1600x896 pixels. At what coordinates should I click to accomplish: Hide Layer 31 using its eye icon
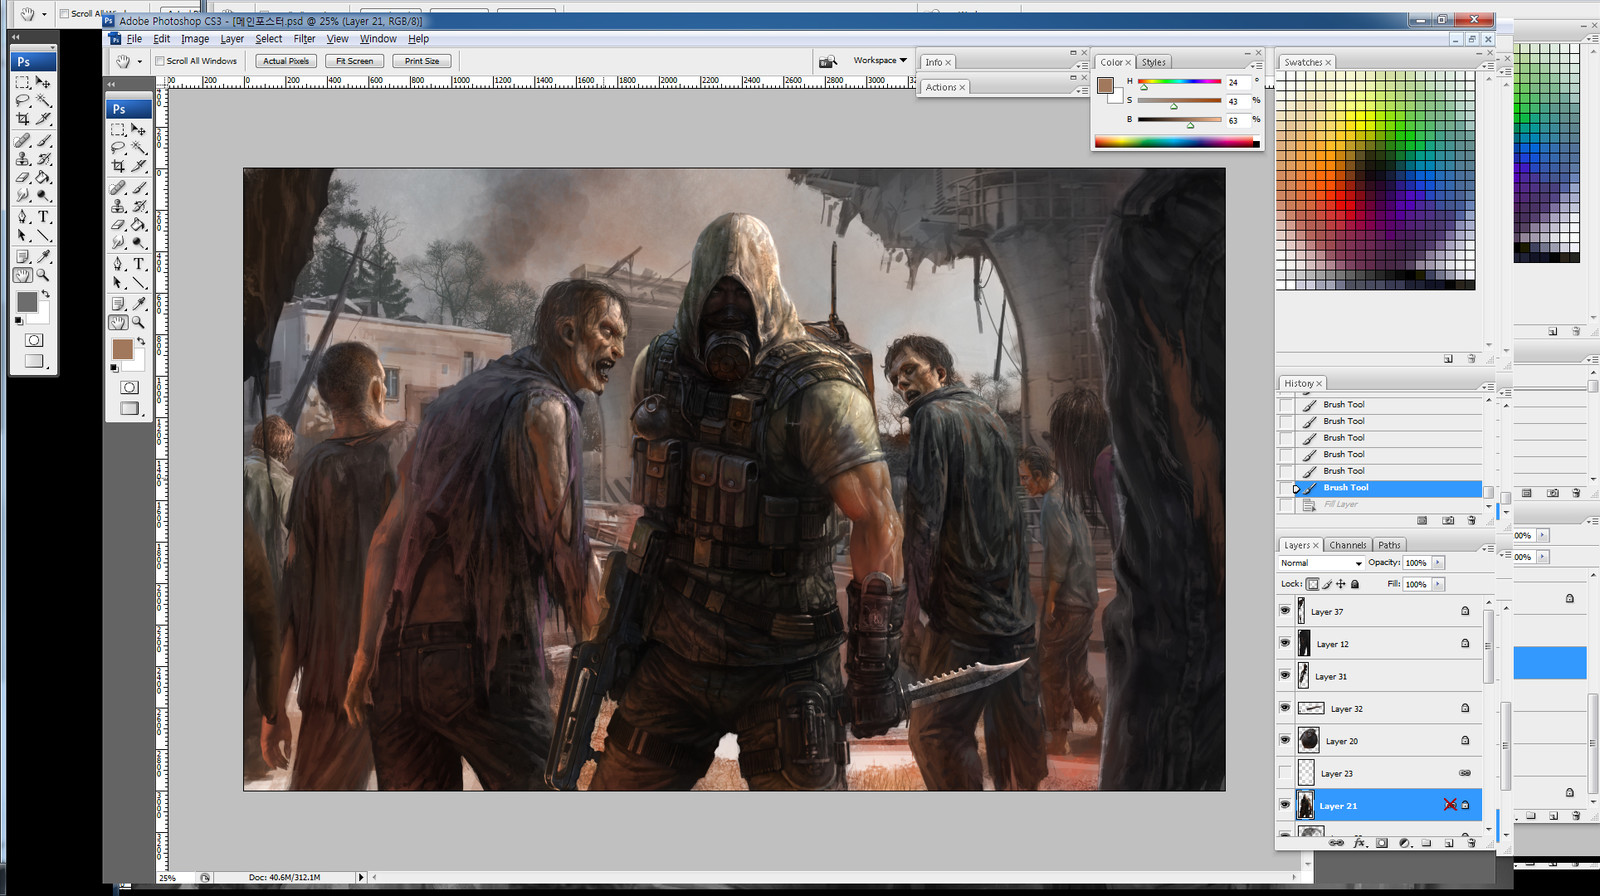(1285, 675)
